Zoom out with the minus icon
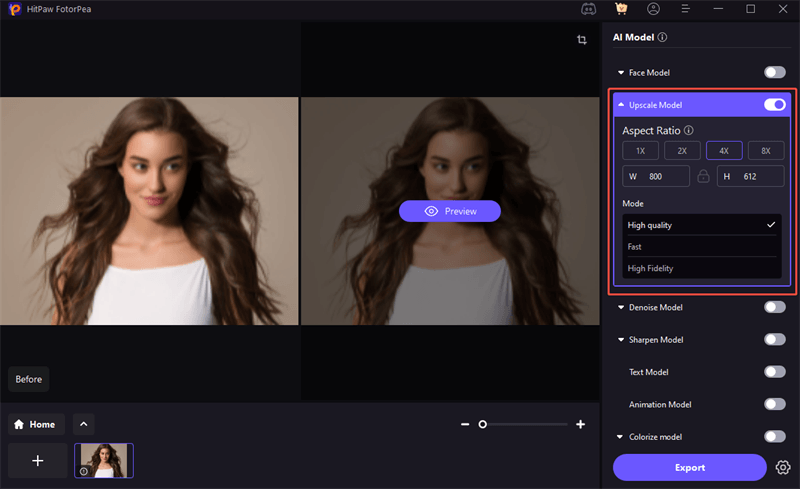This screenshot has width=800, height=489. 465,424
